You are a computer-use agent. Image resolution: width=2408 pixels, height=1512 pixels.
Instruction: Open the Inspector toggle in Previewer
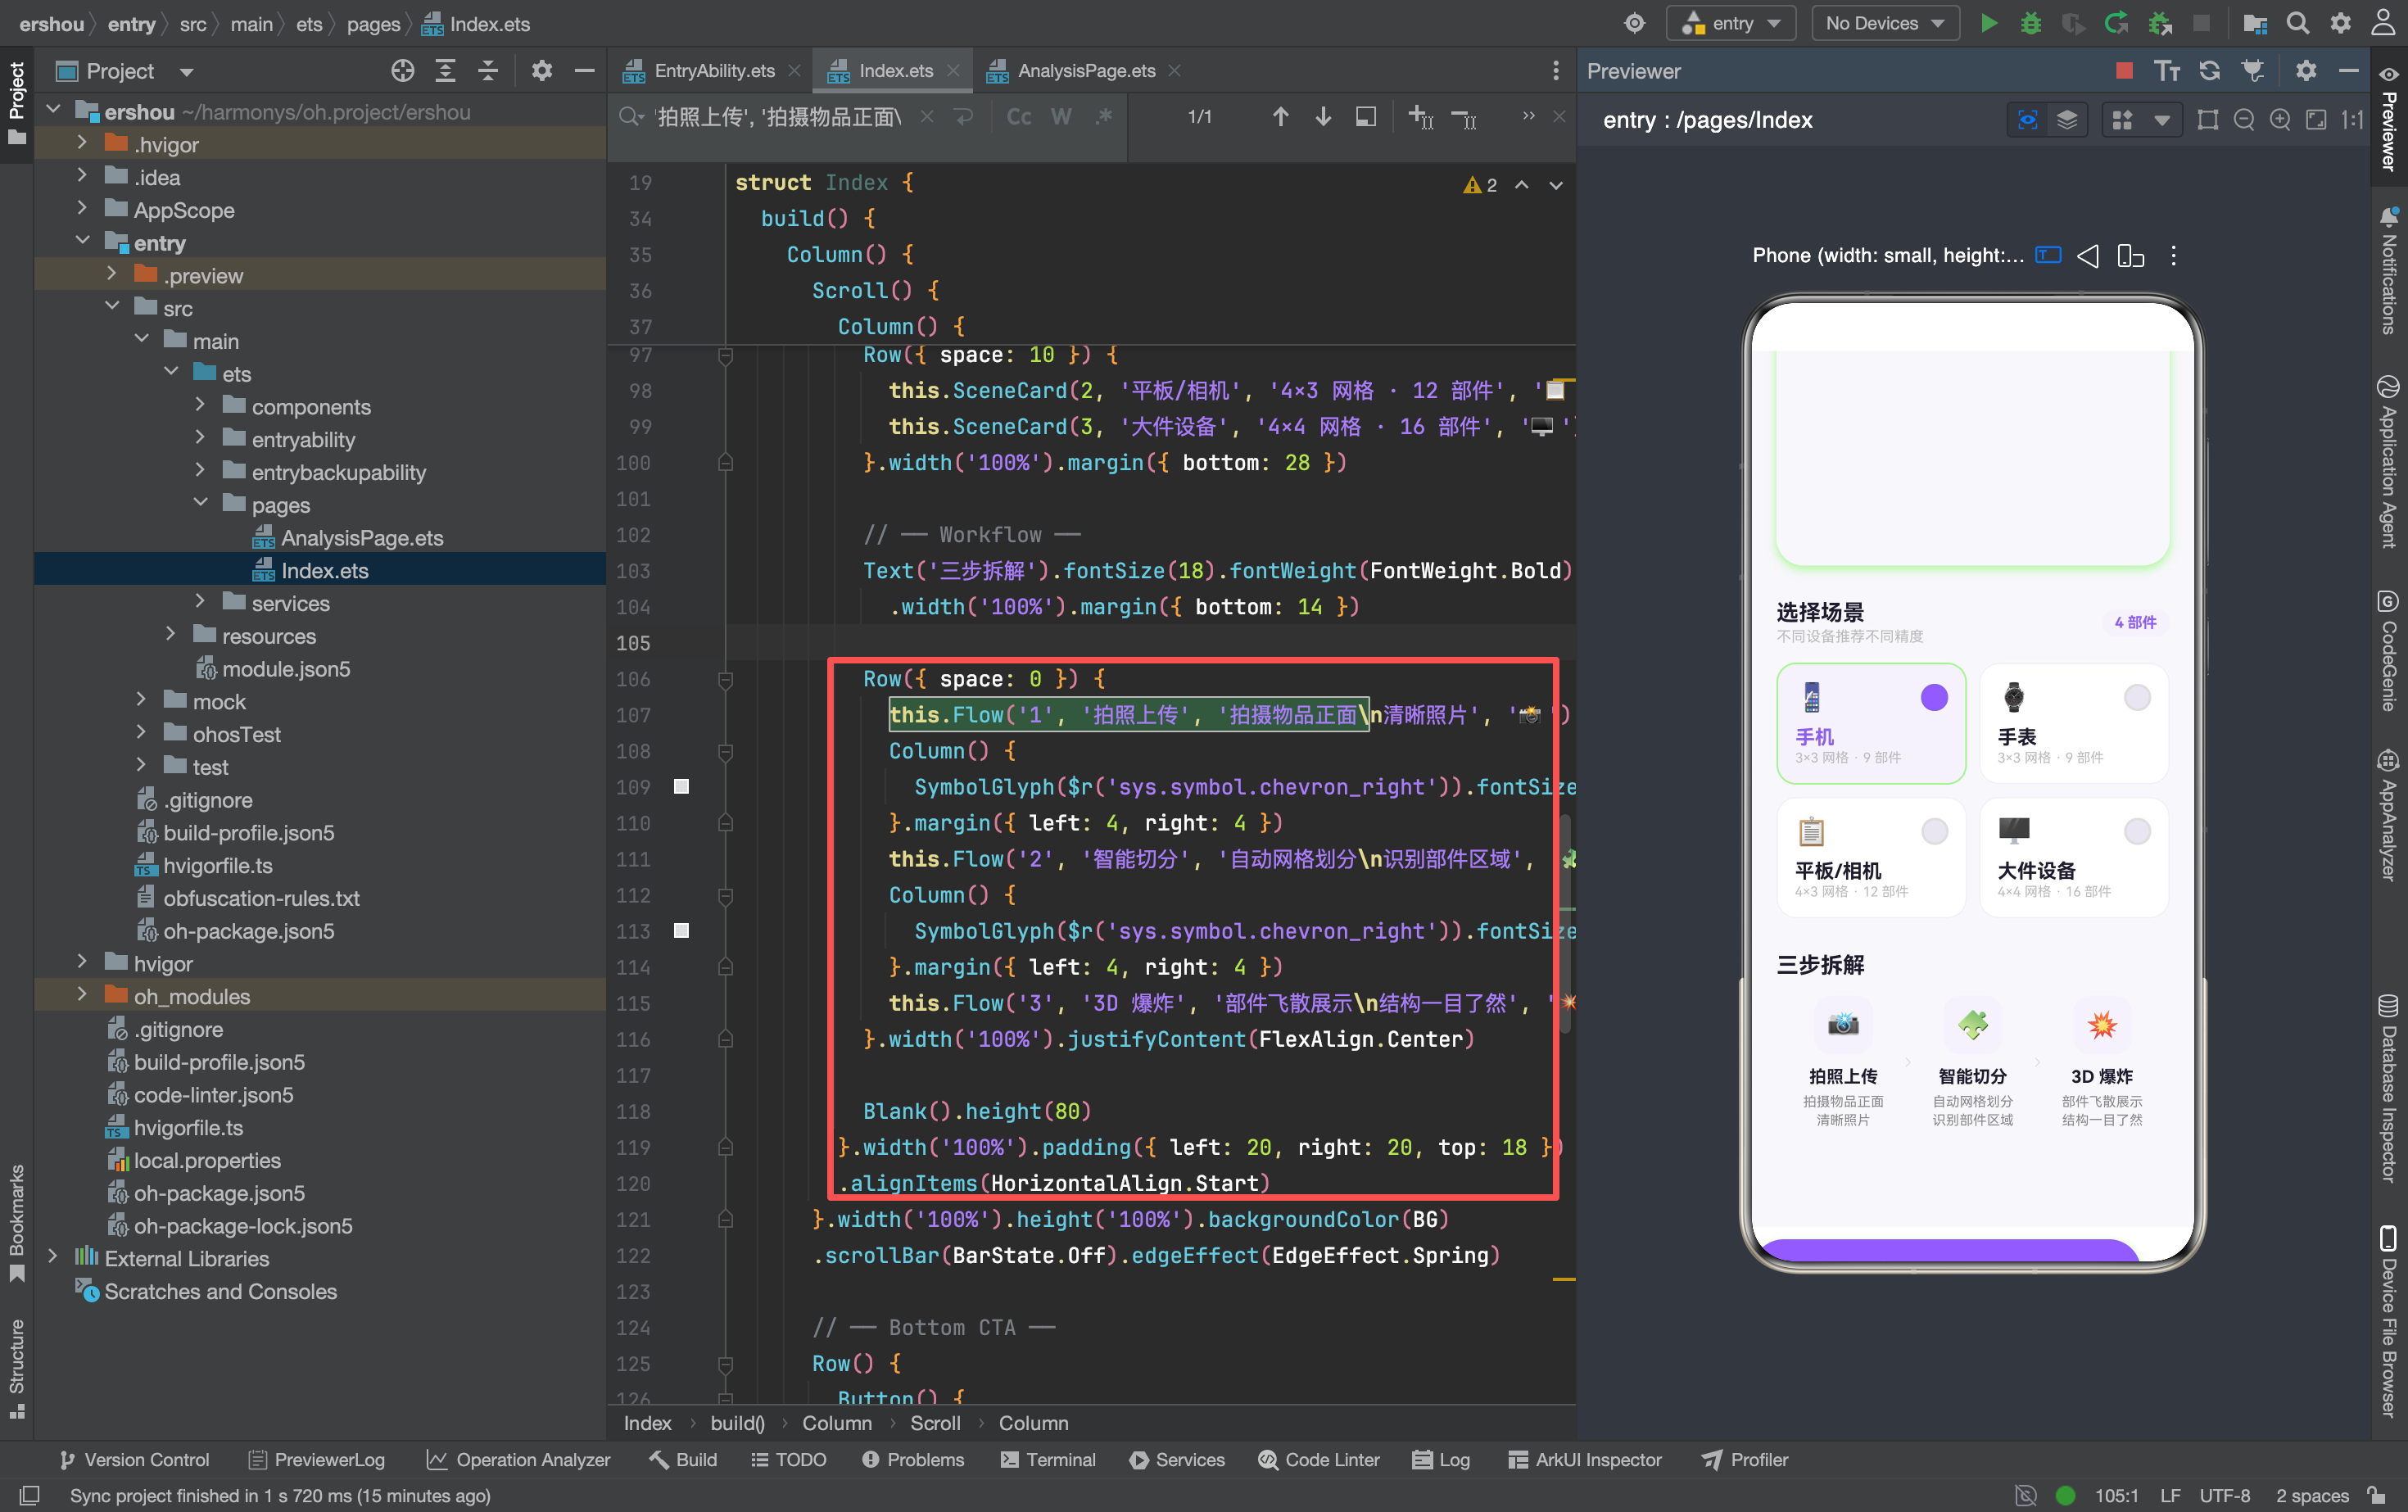2027,120
